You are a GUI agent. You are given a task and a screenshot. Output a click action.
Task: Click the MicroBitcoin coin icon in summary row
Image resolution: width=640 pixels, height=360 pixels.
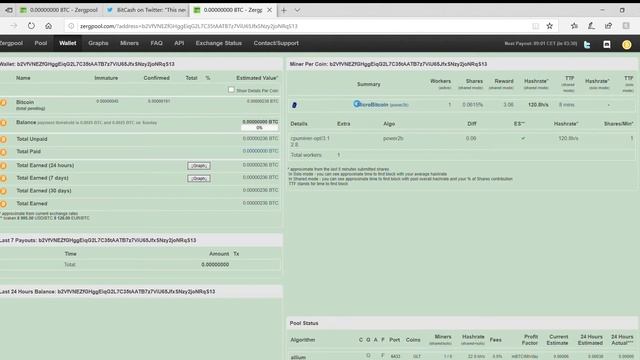click(x=357, y=104)
